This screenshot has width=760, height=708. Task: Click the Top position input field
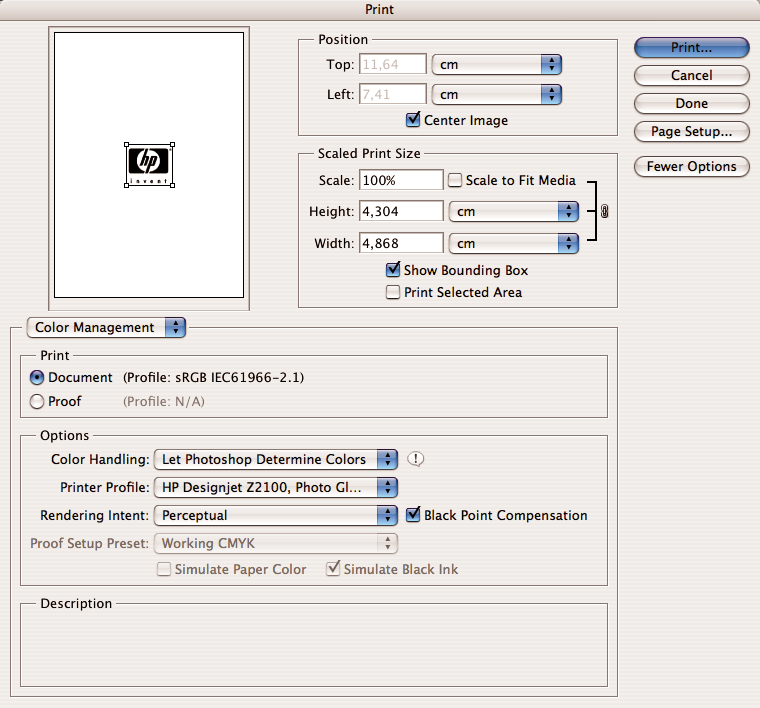tap(393, 64)
